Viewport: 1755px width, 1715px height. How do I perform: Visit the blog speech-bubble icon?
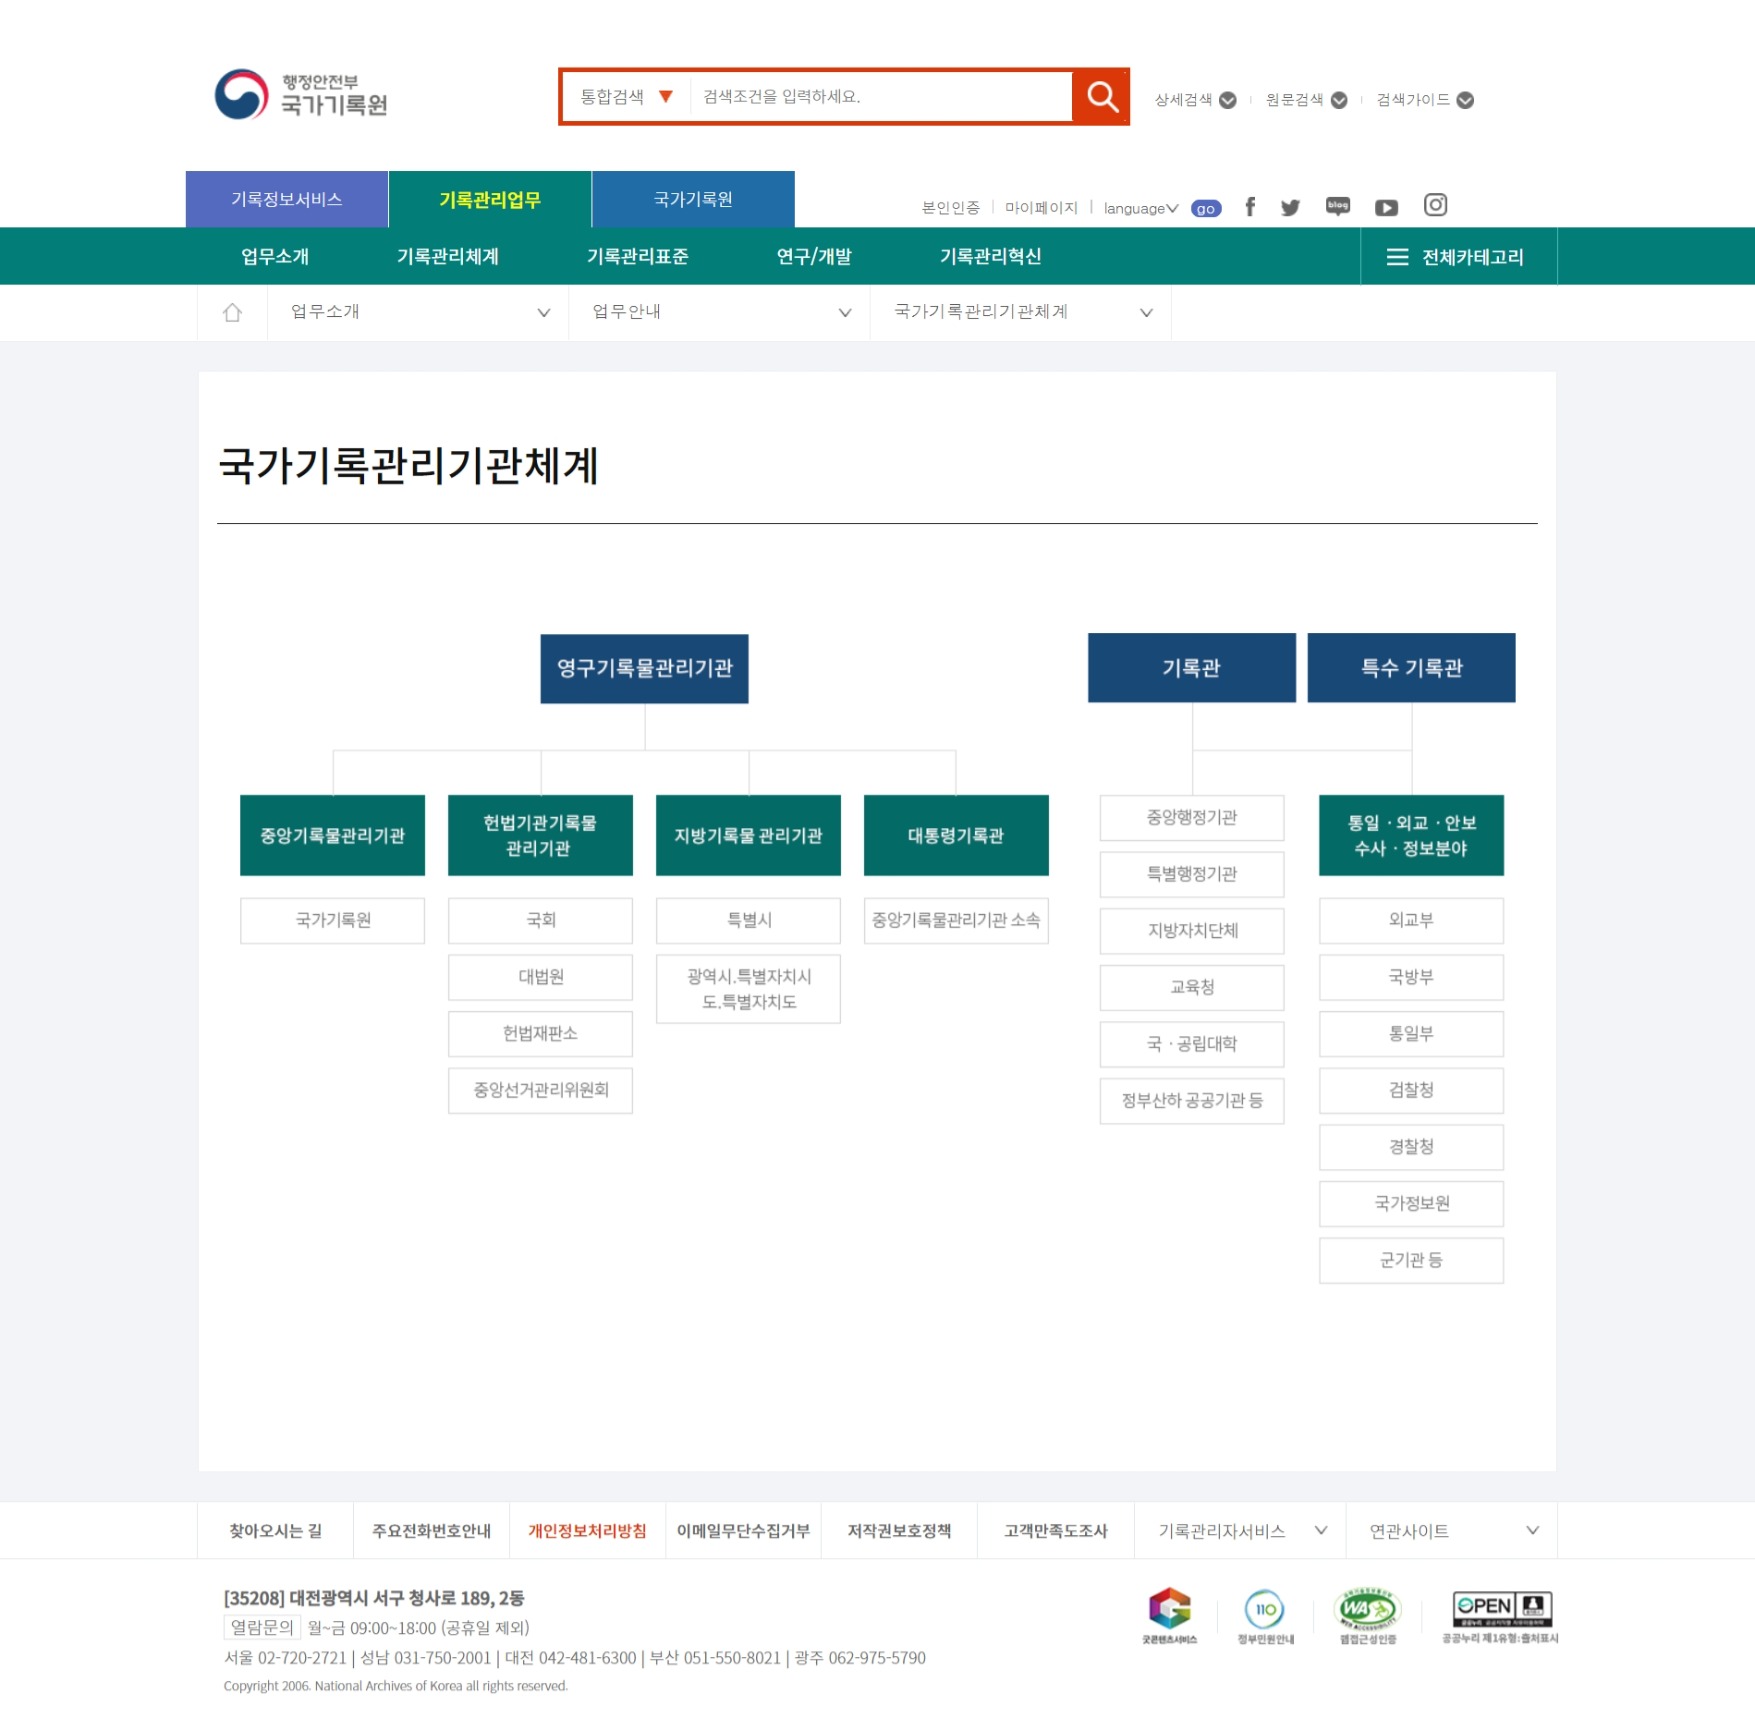click(1337, 206)
